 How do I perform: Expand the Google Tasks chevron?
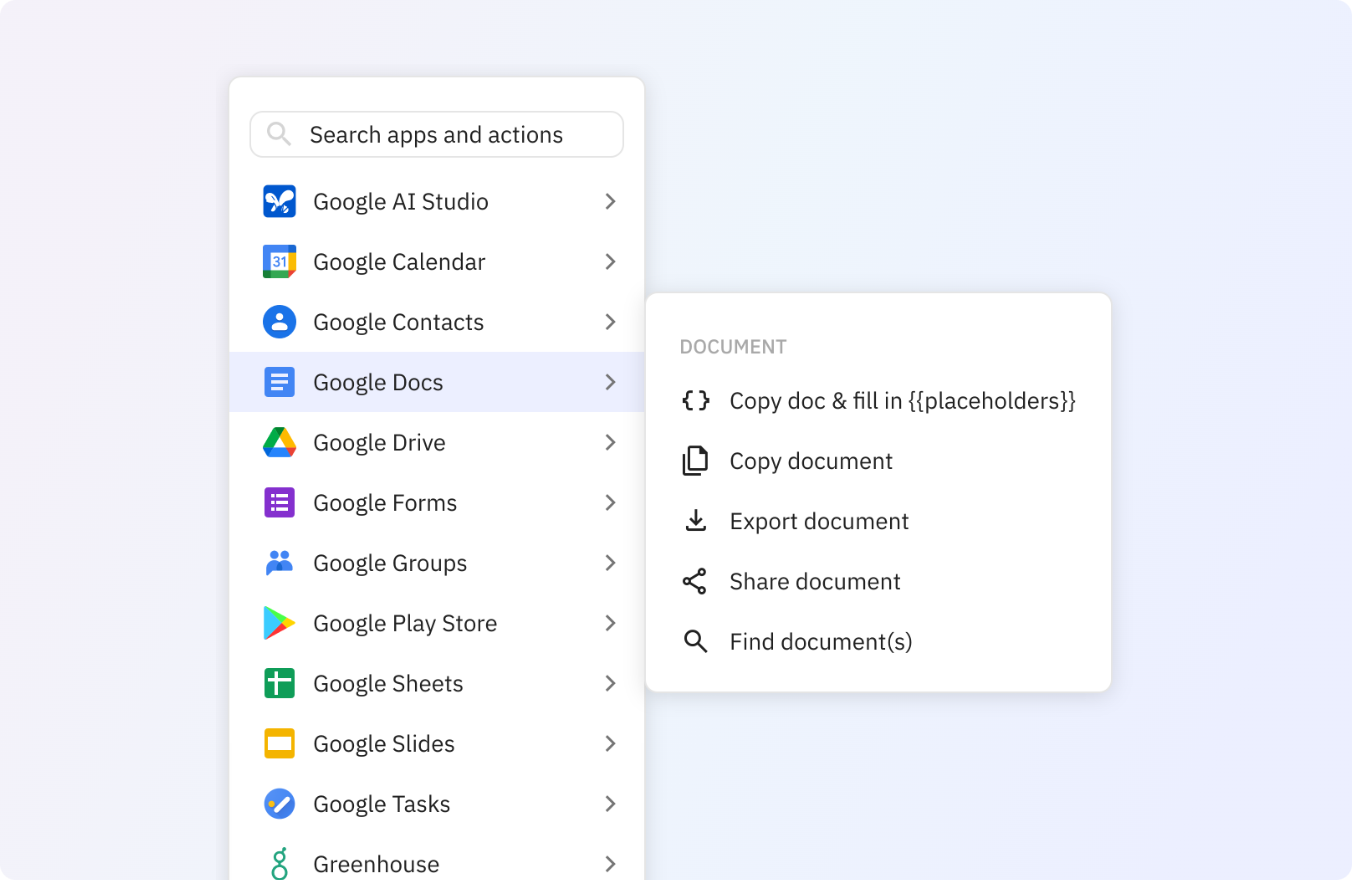click(x=610, y=804)
